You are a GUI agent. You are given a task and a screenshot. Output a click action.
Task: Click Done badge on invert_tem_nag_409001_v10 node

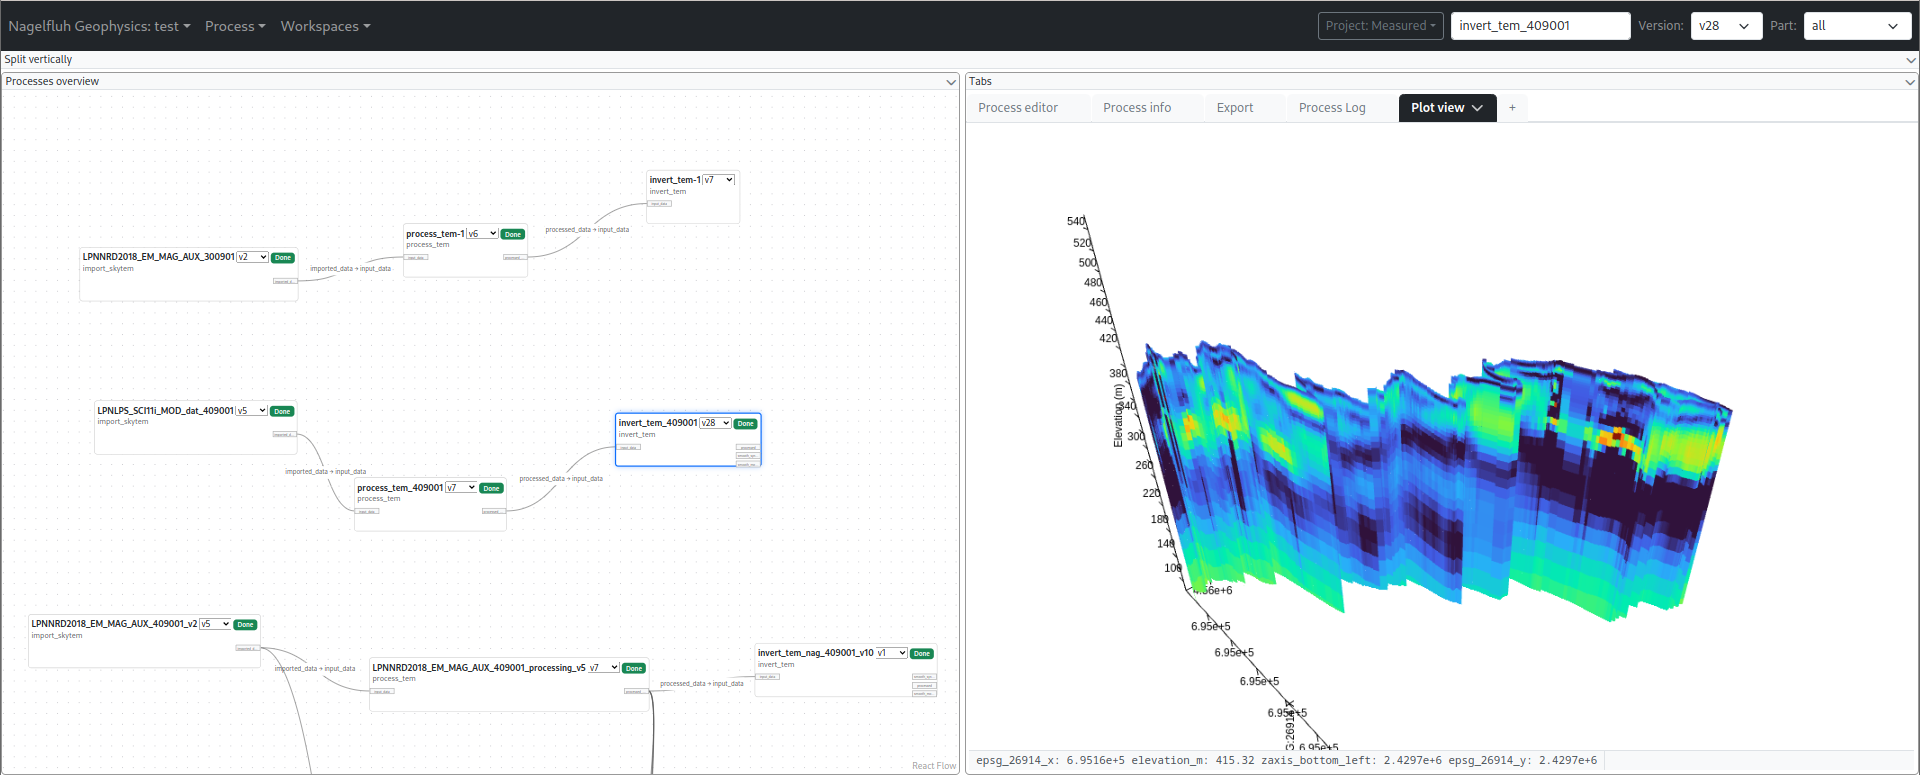[x=922, y=653]
